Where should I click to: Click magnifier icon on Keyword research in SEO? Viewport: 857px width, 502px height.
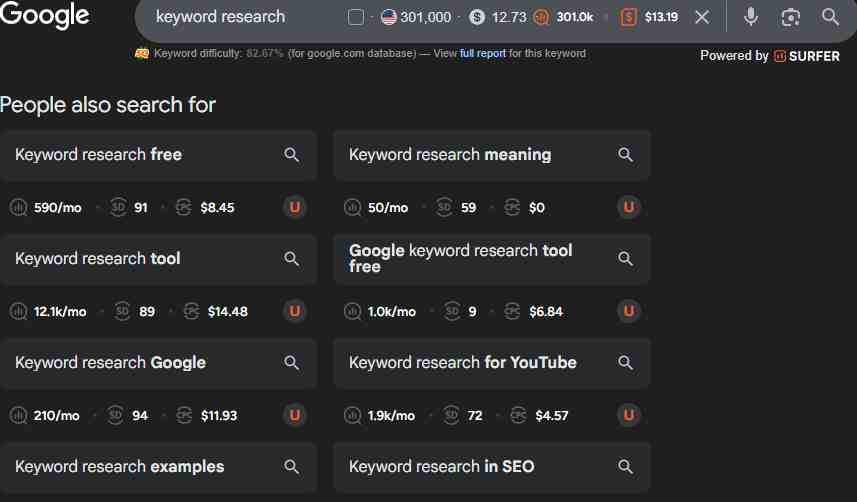(x=626, y=466)
